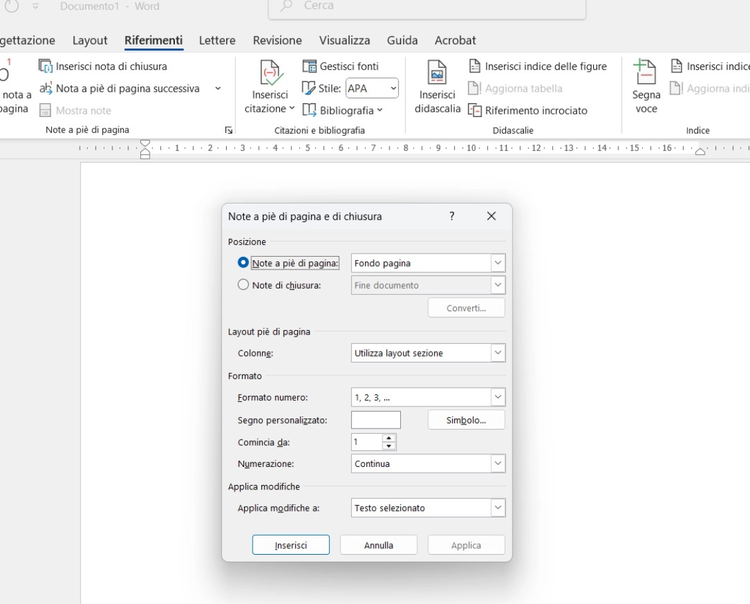Increase Comincia da value with up arrow
This screenshot has height=604, width=750.
click(x=389, y=438)
